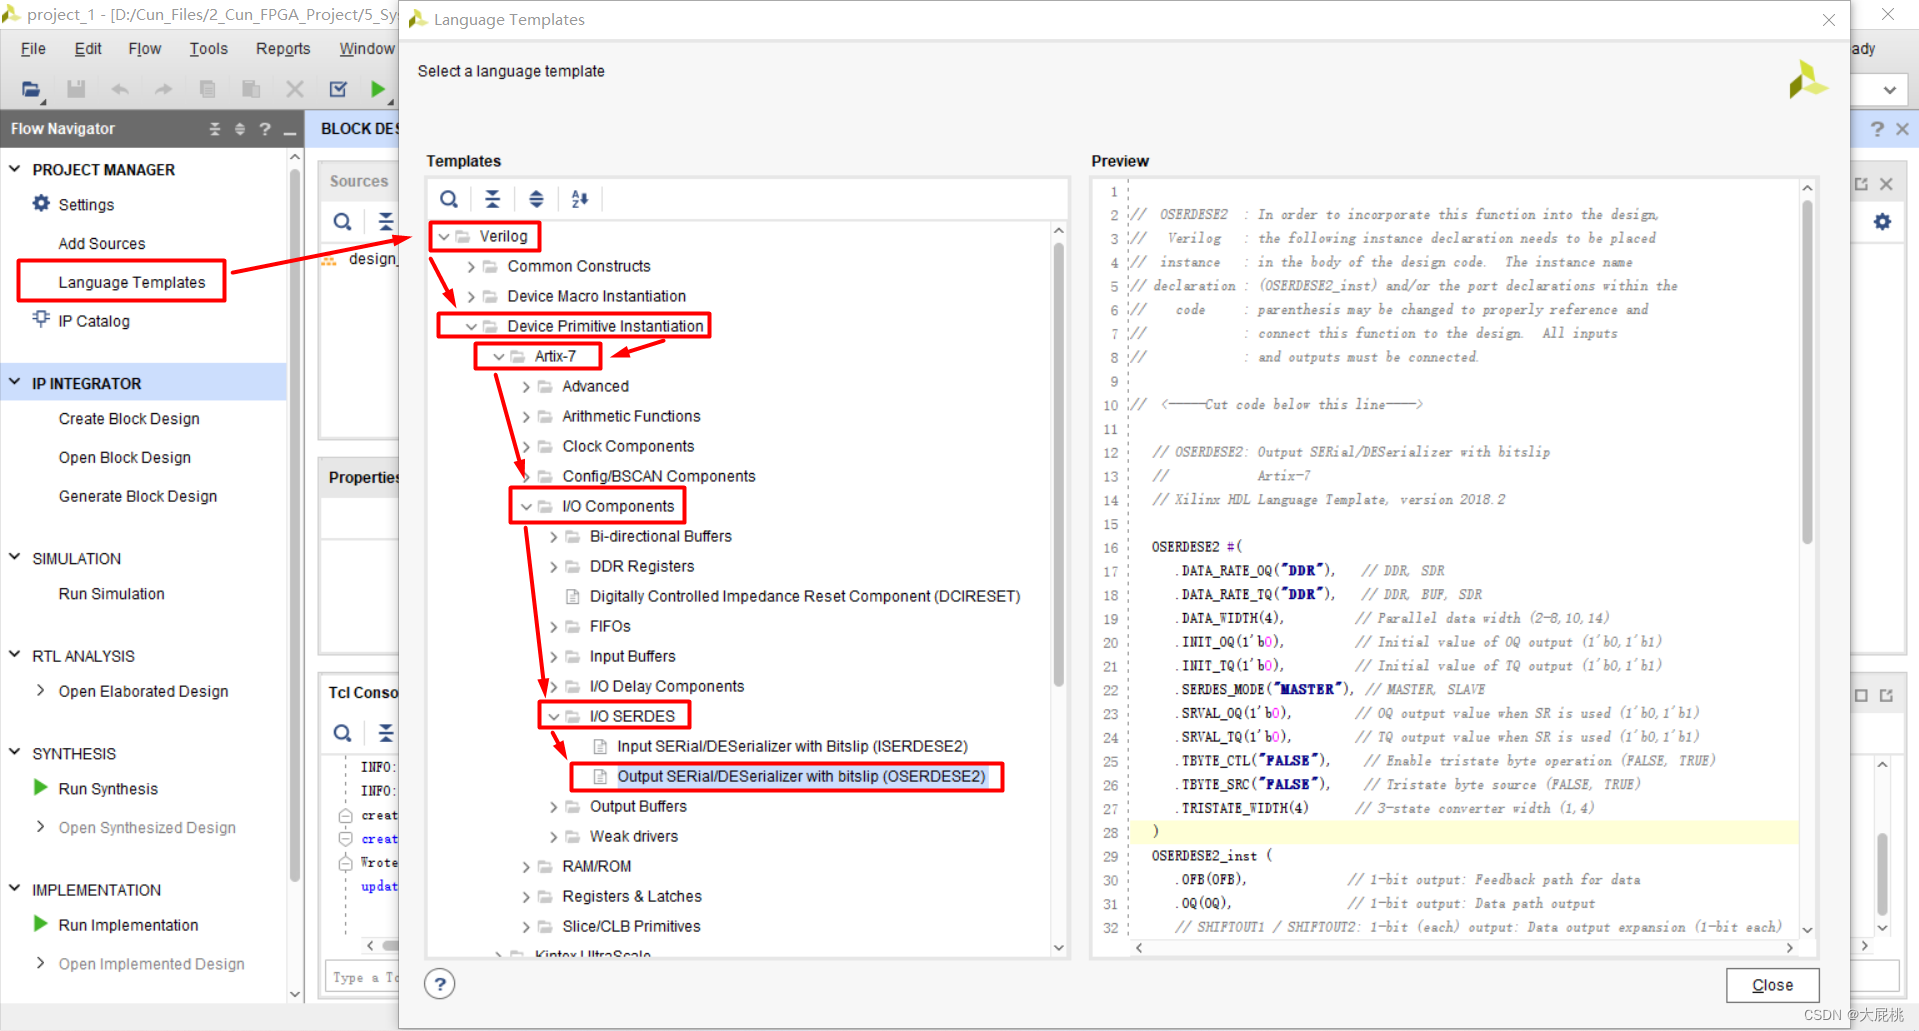
Task: Select Digitally Controlled Impedance Reset Component
Action: pos(805,596)
